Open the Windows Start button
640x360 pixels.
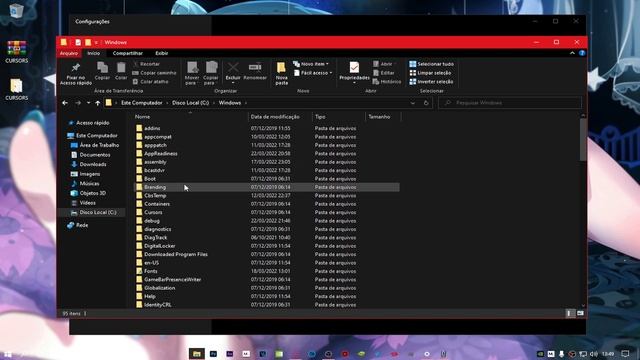tap(7, 354)
